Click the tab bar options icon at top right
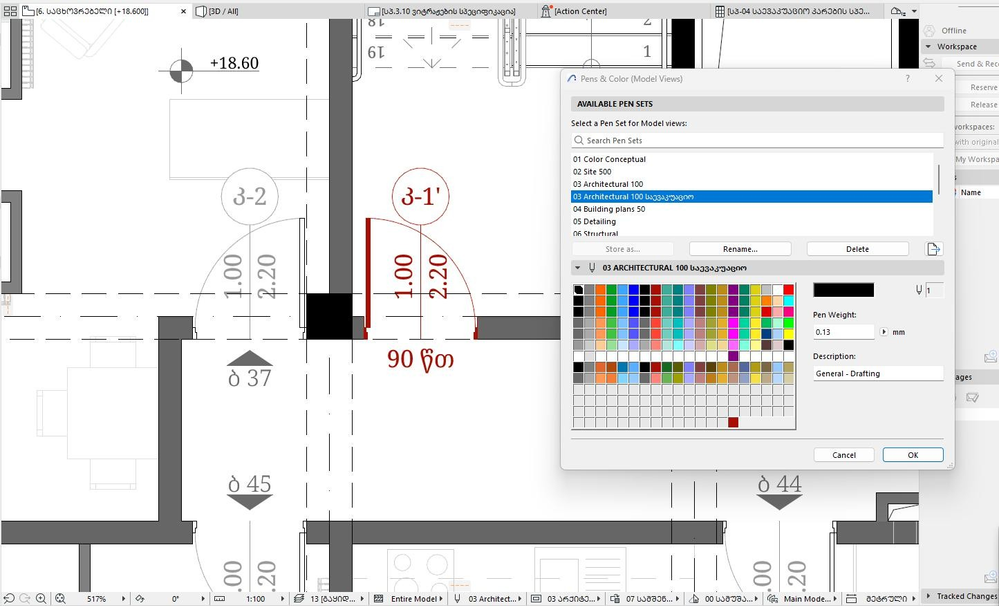 898,11
